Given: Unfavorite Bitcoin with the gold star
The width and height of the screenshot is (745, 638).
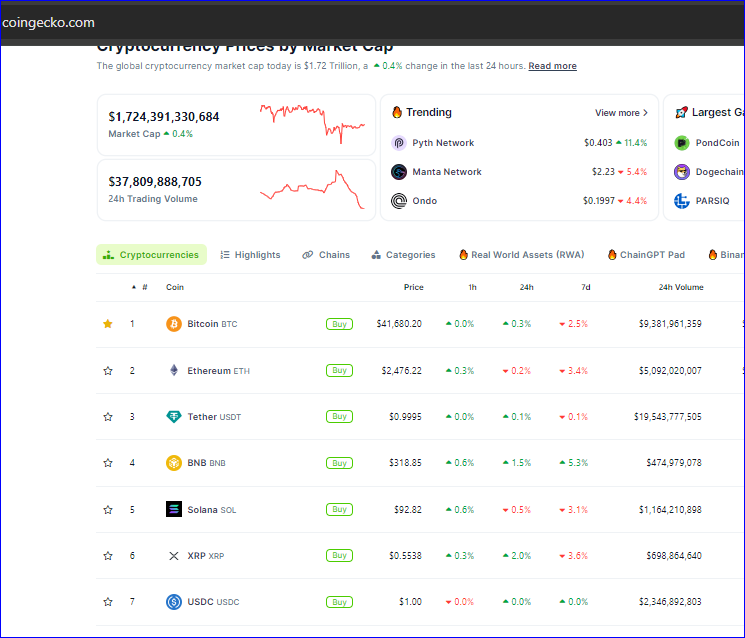Looking at the screenshot, I should pyautogui.click(x=108, y=324).
